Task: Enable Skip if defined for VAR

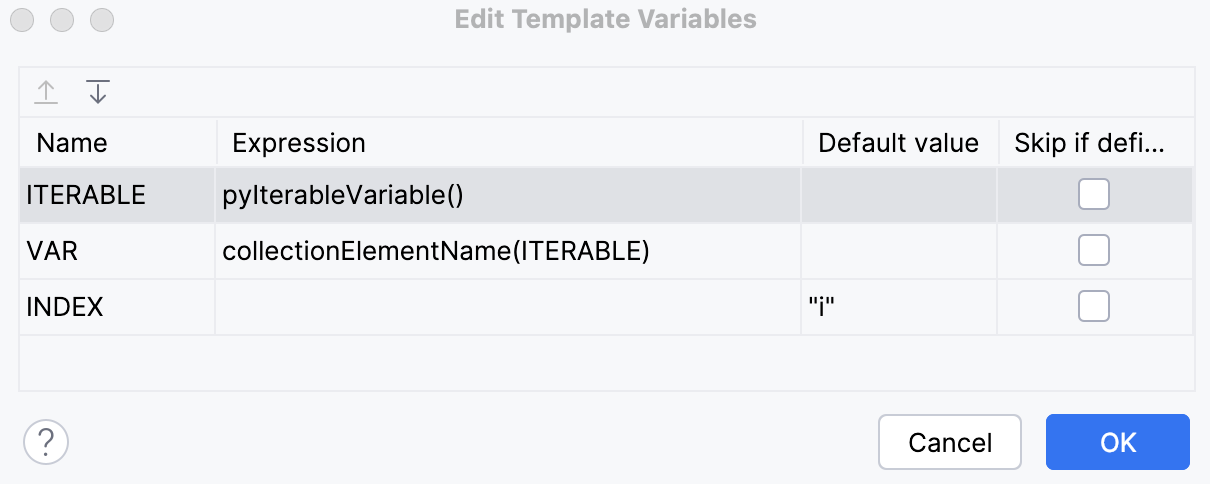Action: (1093, 251)
